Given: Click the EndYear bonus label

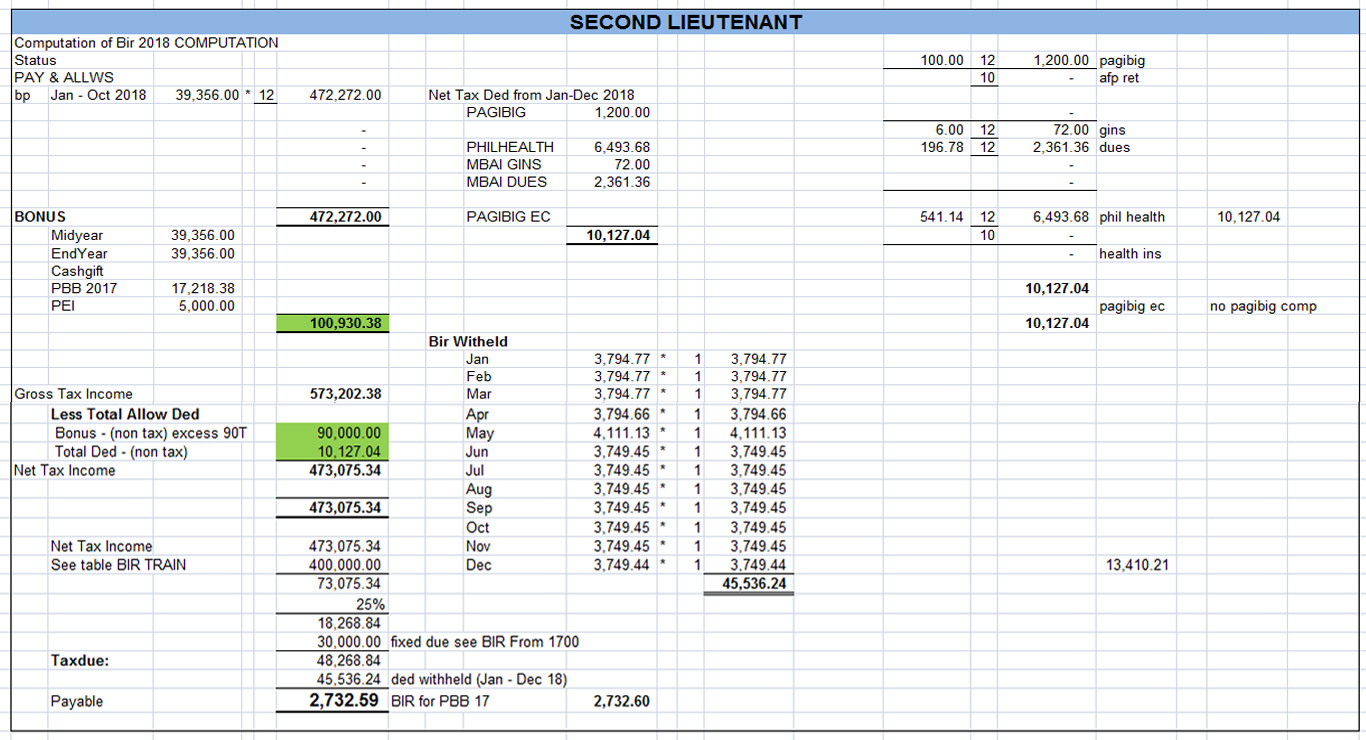Looking at the screenshot, I should pos(79,253).
